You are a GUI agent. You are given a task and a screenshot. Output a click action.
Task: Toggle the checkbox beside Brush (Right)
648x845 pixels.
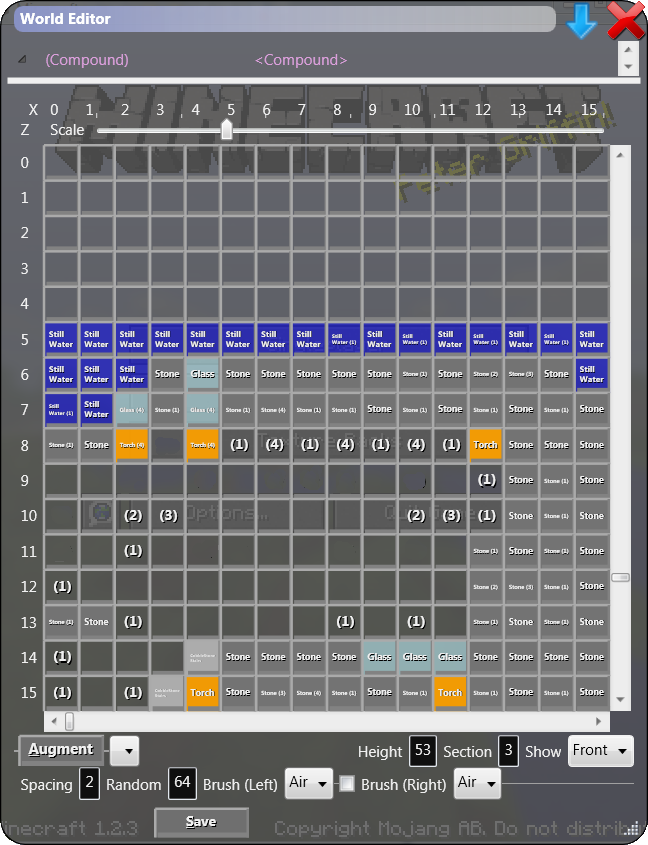coord(346,784)
